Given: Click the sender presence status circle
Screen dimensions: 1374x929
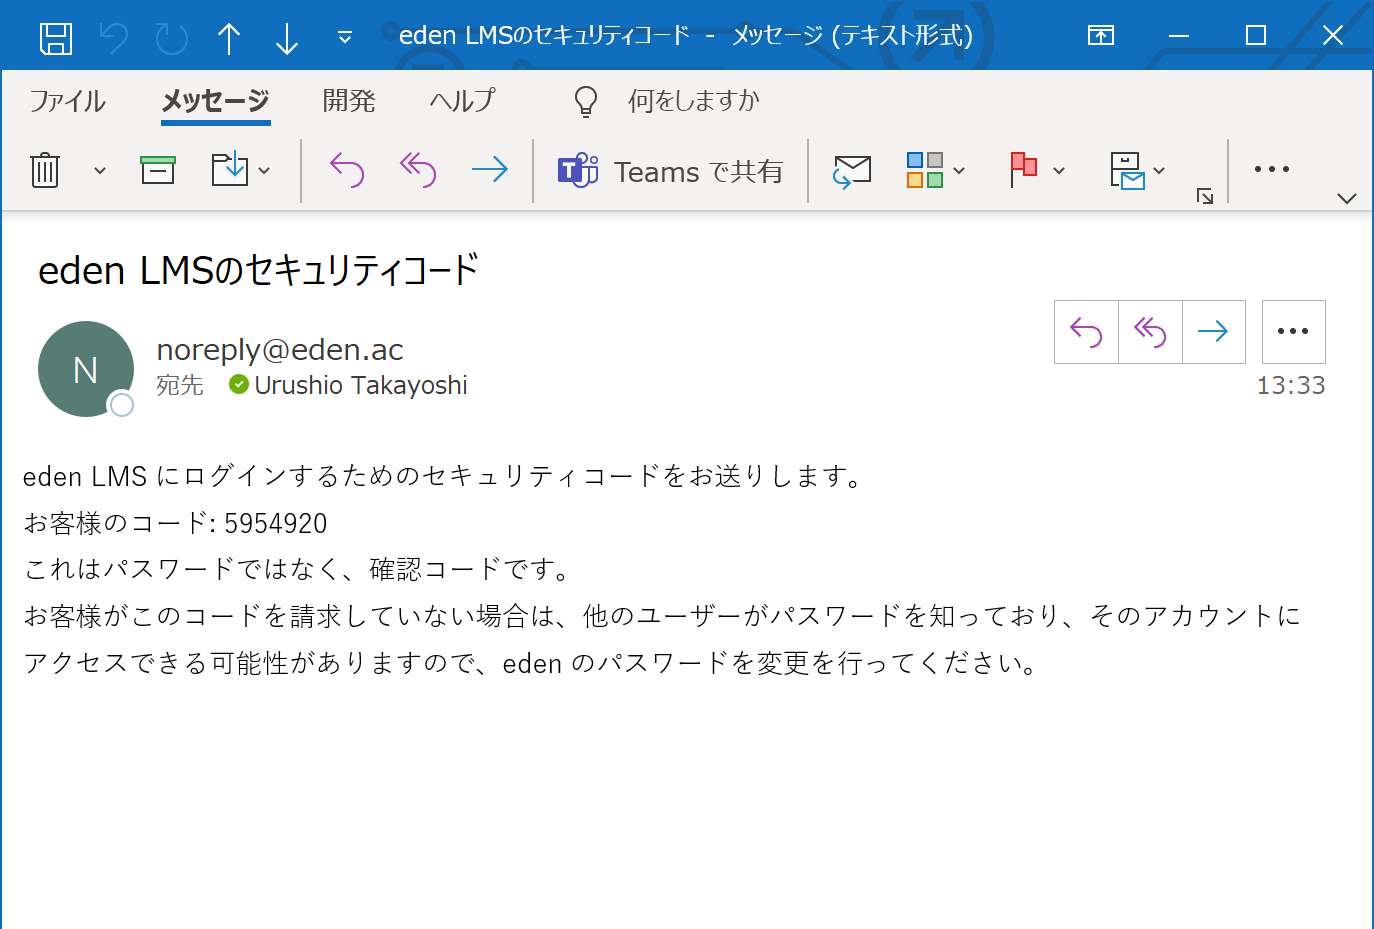Looking at the screenshot, I should [x=121, y=404].
